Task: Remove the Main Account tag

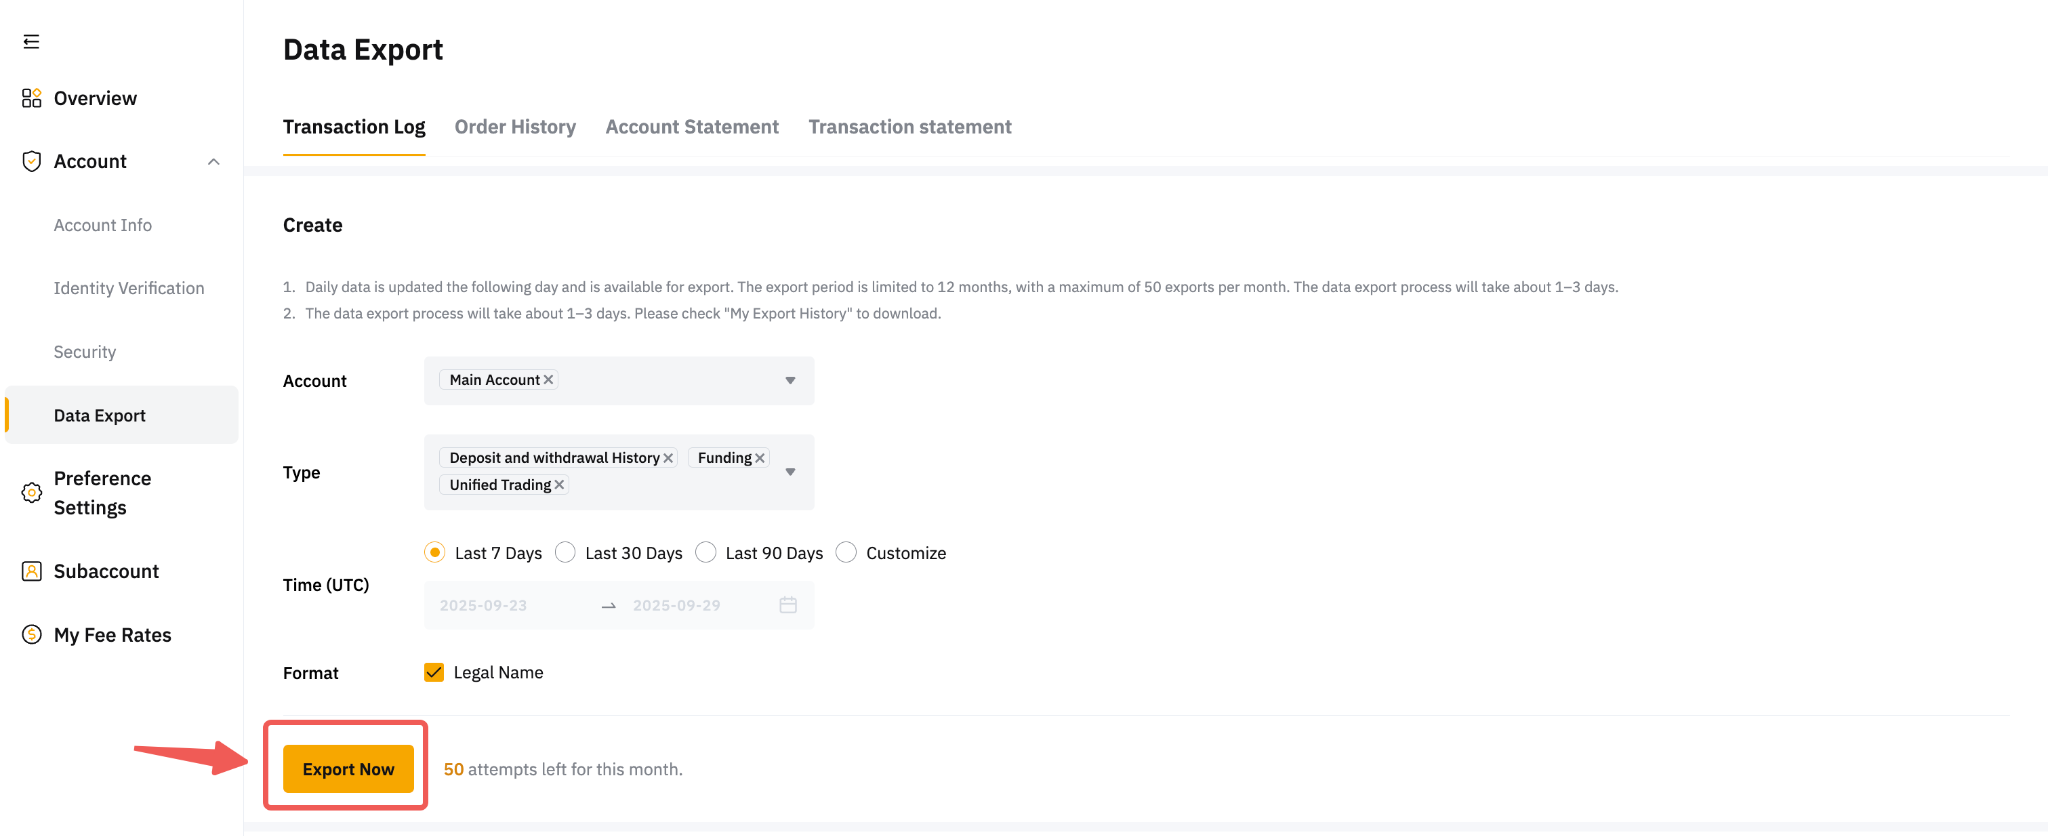Action: click(x=548, y=380)
